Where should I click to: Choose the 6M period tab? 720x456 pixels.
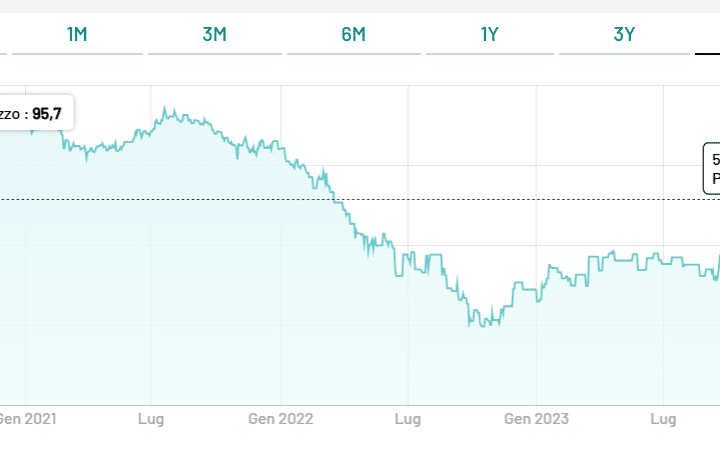[353, 35]
